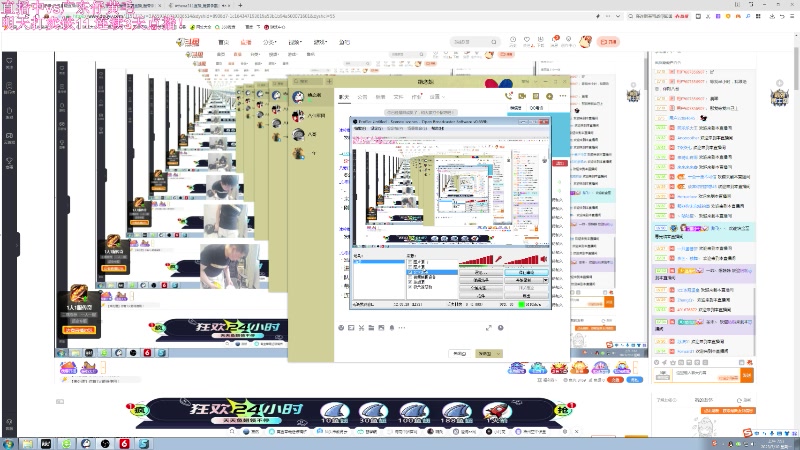Click the search magnifier in Douyu header

tap(493, 42)
